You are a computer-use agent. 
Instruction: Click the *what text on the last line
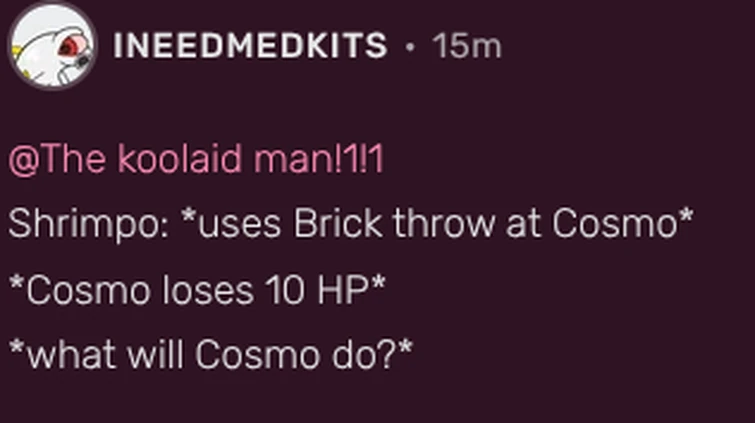tap(63, 354)
